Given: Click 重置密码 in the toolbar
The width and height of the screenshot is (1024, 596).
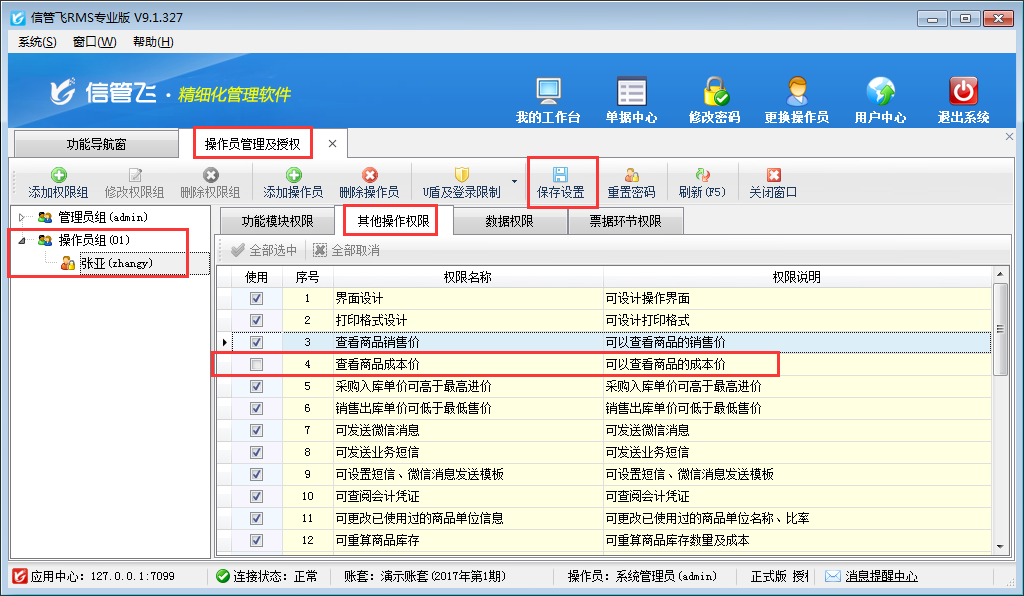Looking at the screenshot, I should 631,182.
